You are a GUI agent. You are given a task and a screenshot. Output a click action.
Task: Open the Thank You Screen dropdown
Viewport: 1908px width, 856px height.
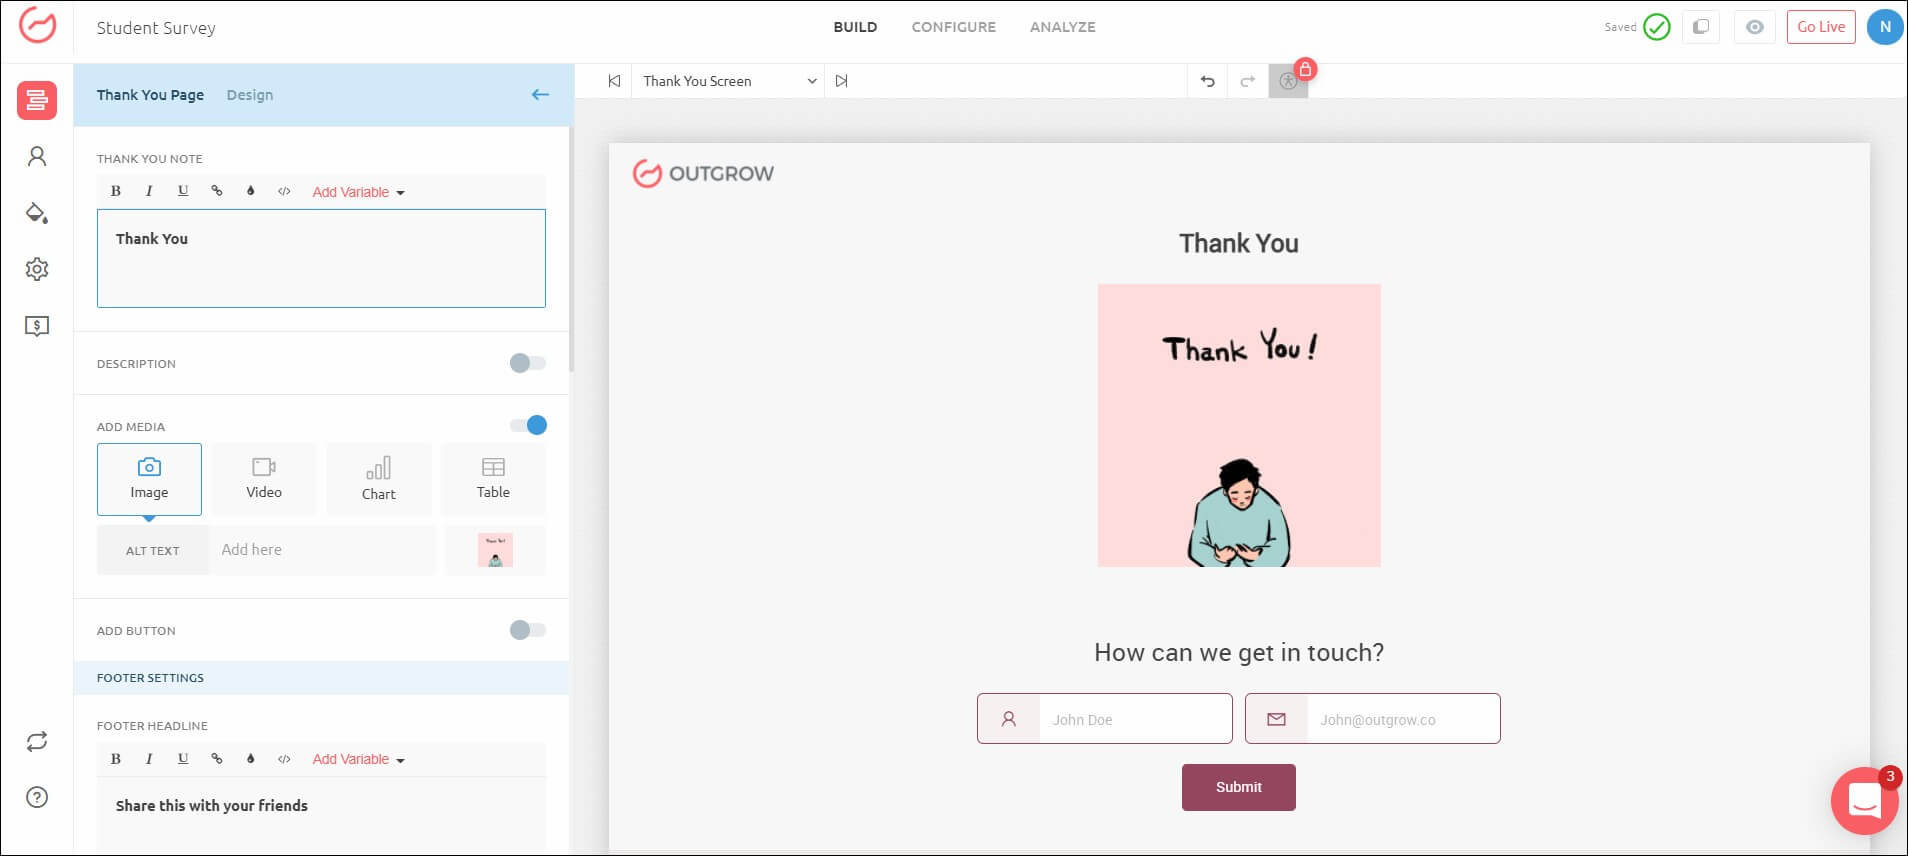pyautogui.click(x=729, y=81)
